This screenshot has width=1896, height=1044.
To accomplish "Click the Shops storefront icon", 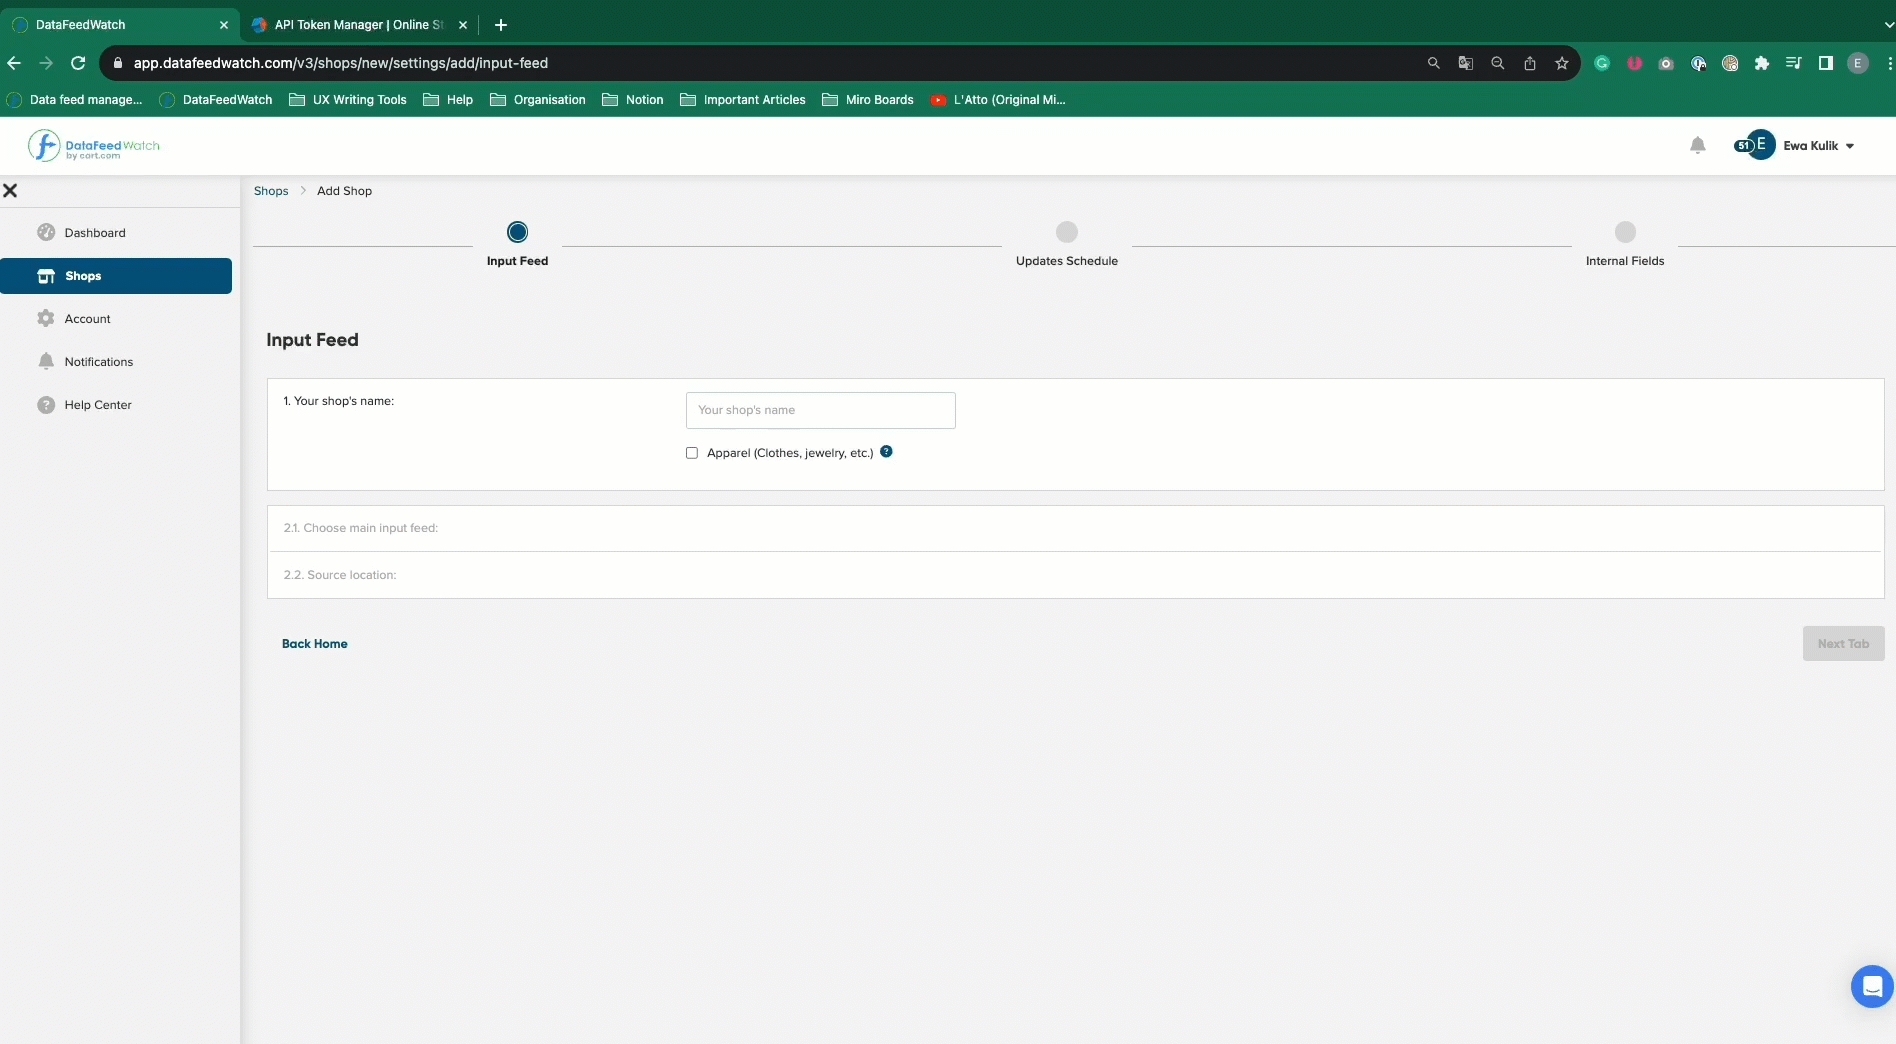I will [46, 276].
